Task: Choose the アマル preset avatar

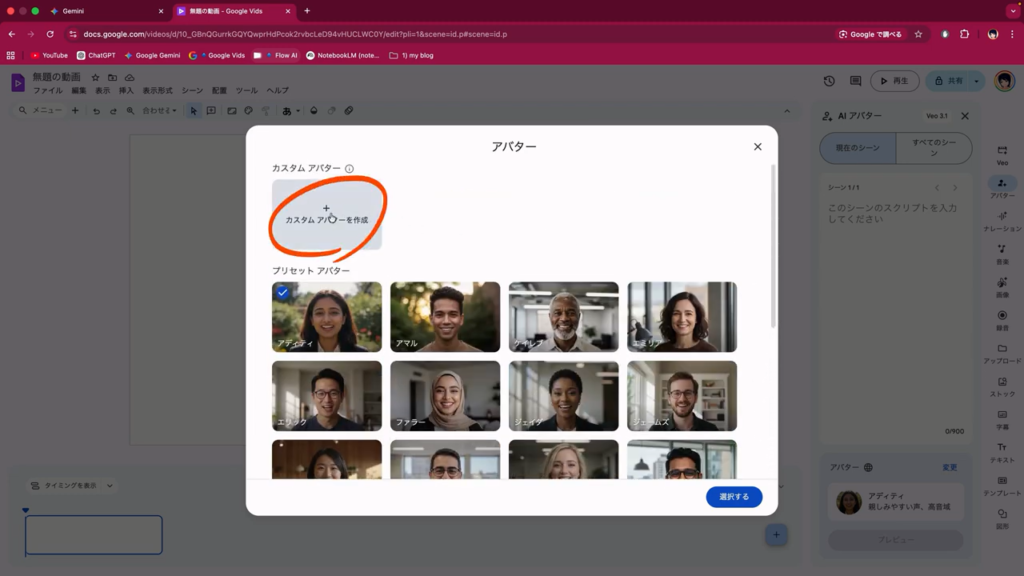Action: (445, 316)
